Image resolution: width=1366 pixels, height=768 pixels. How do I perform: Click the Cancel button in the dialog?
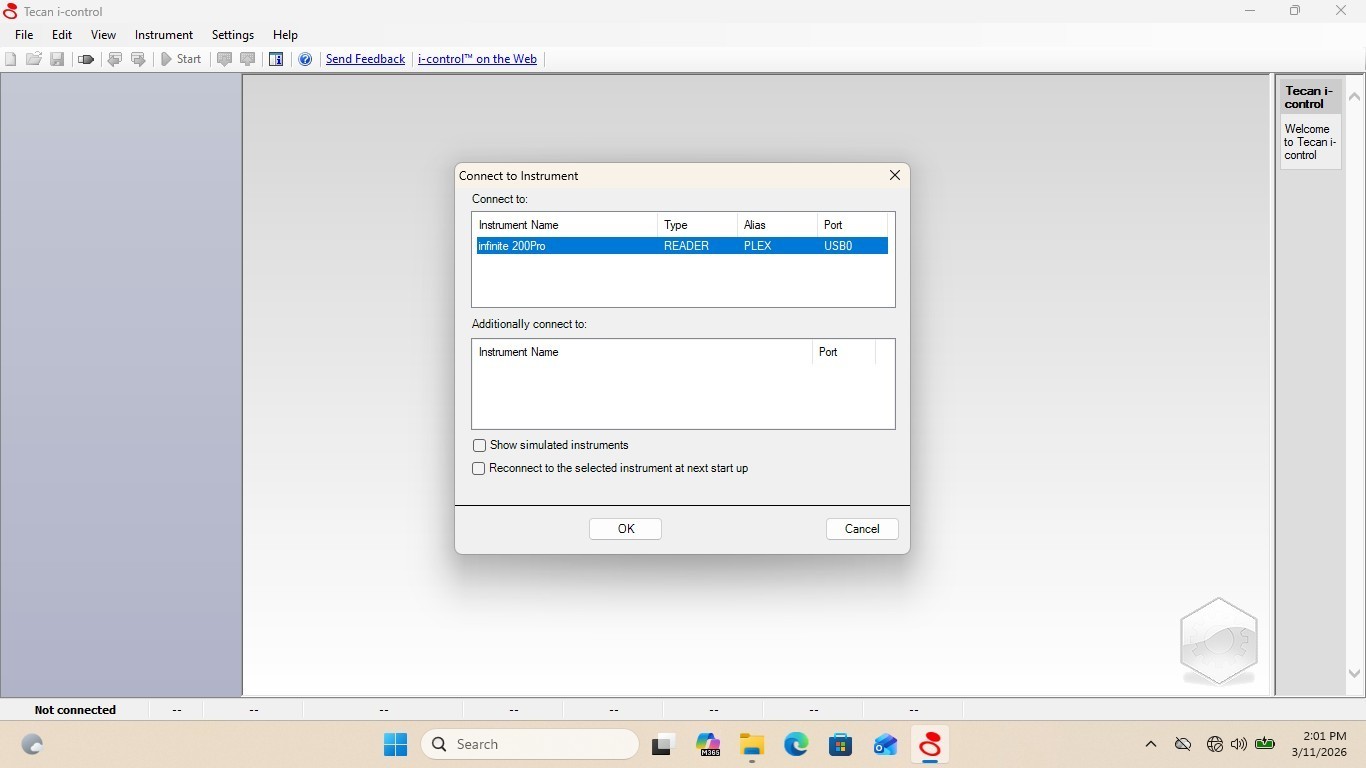point(862,529)
